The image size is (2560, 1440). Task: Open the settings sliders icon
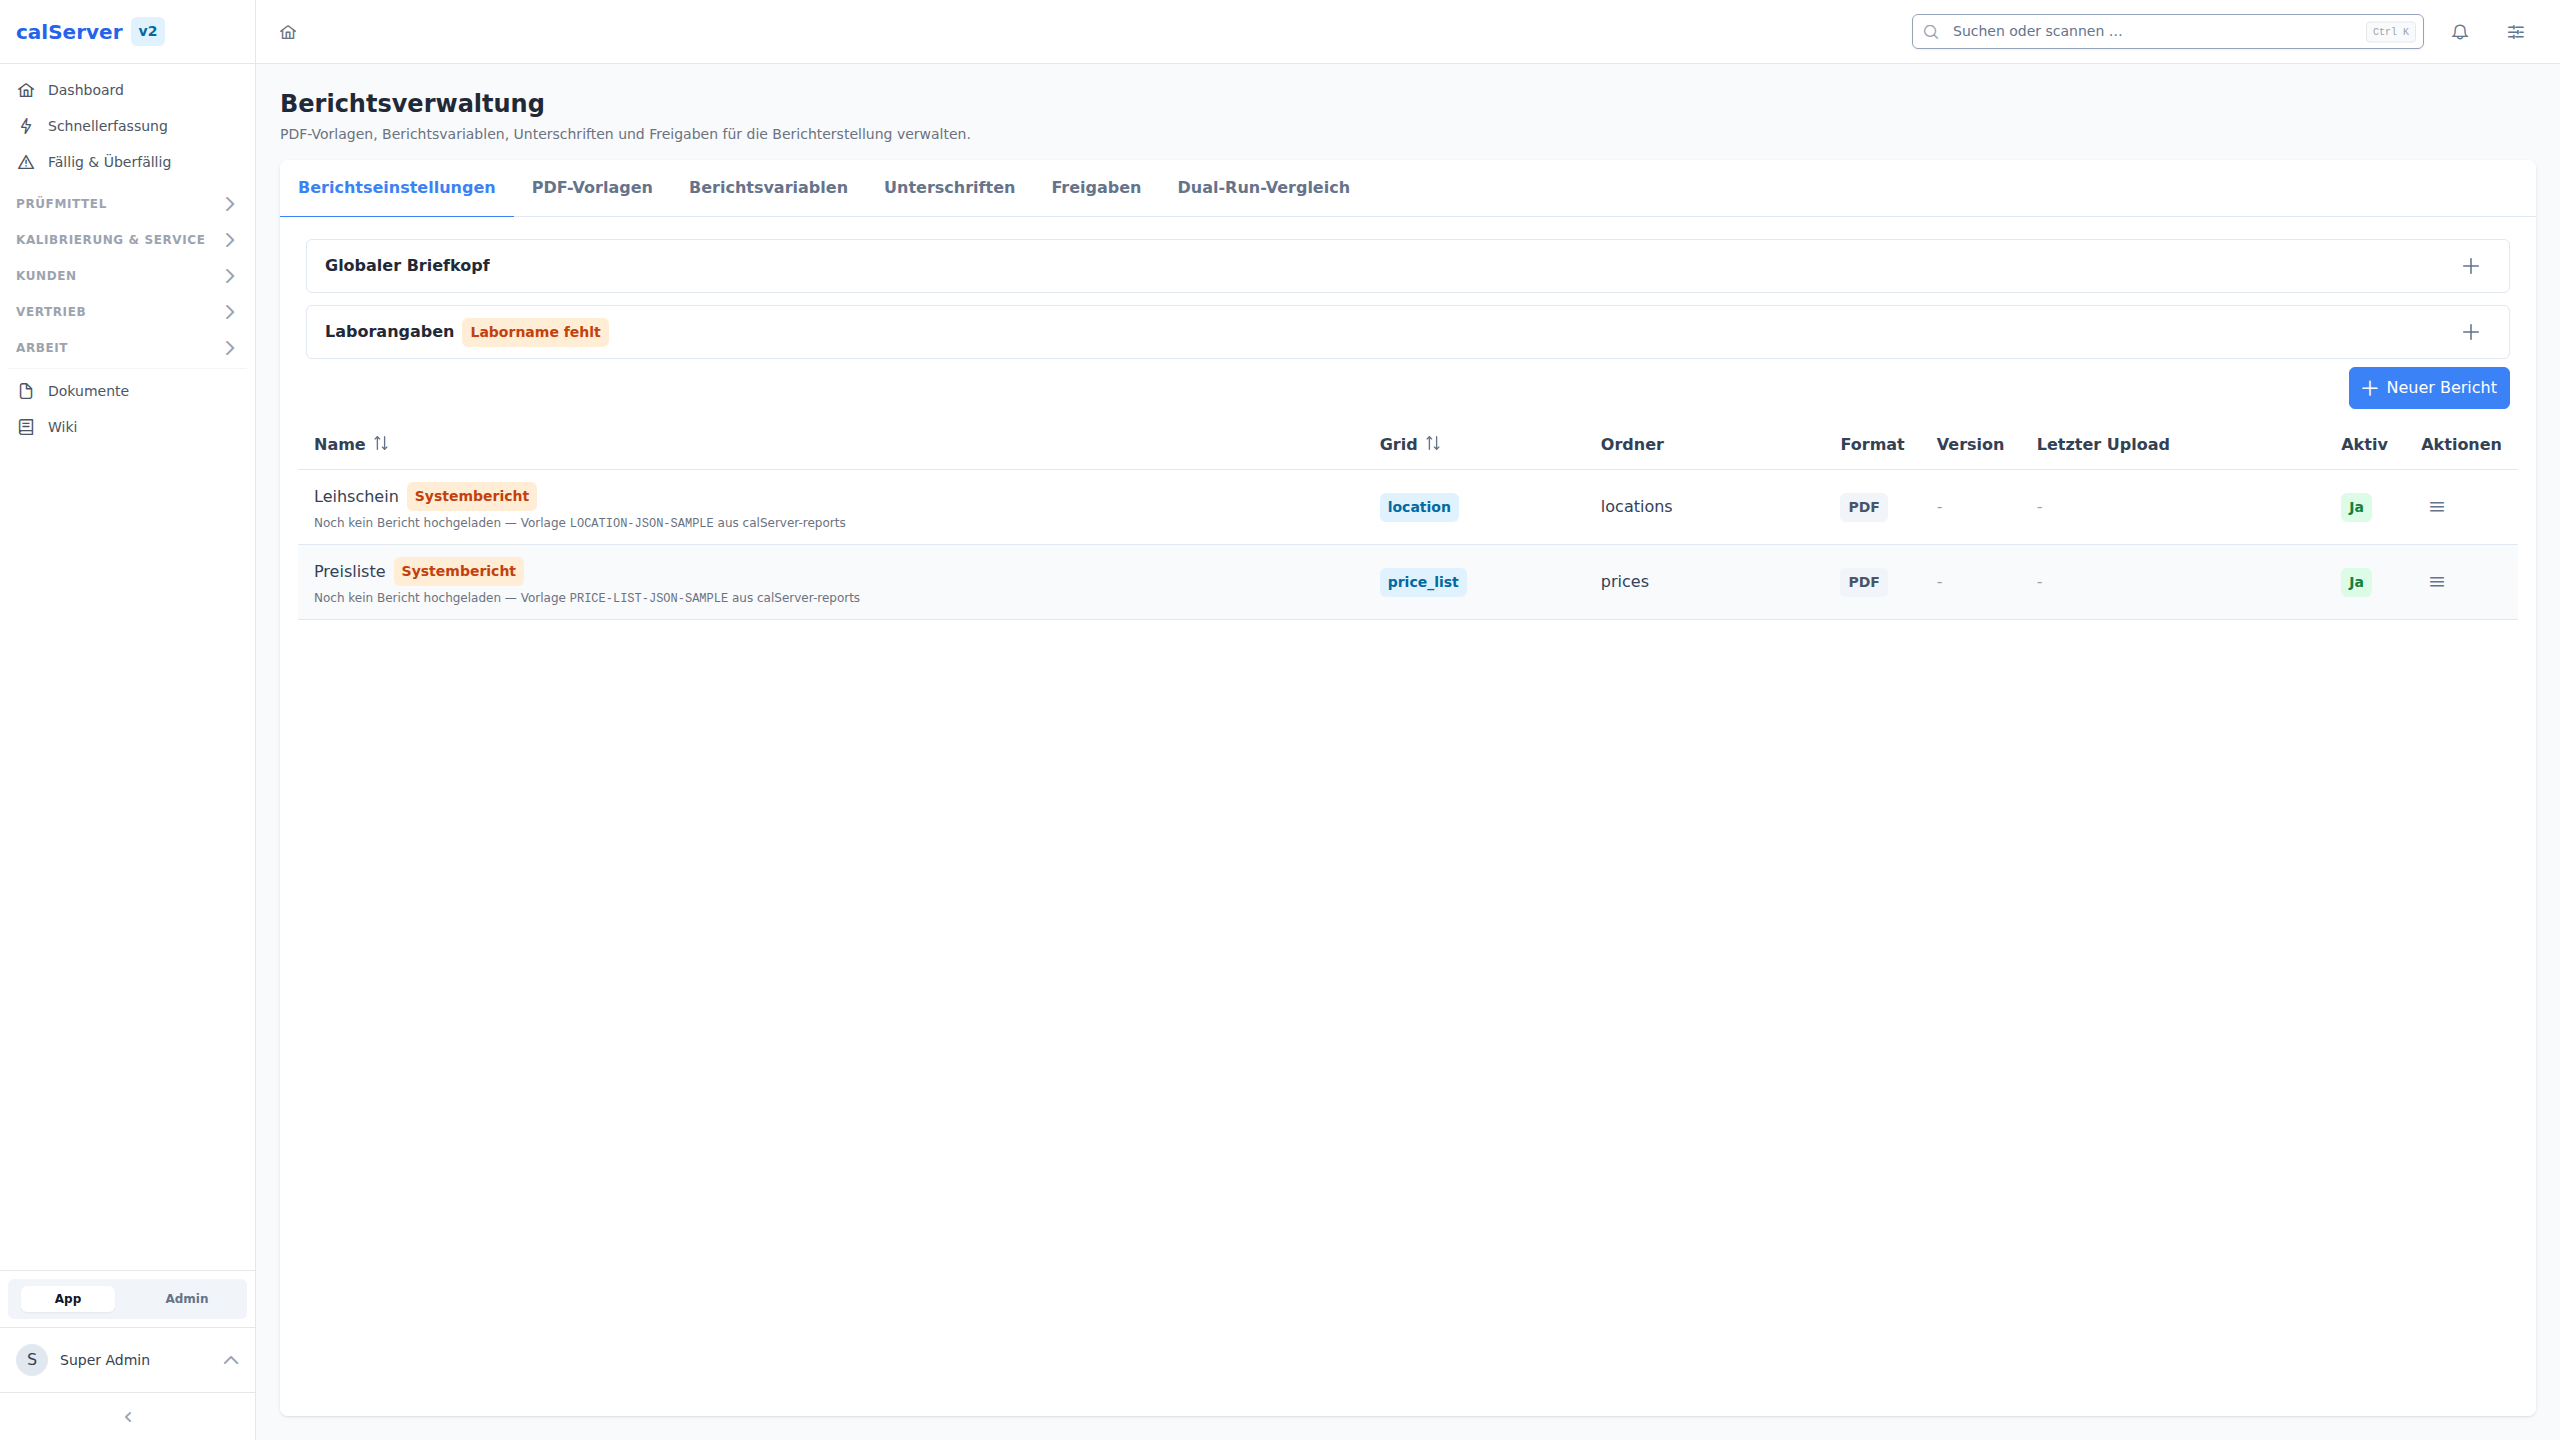pyautogui.click(x=2516, y=32)
